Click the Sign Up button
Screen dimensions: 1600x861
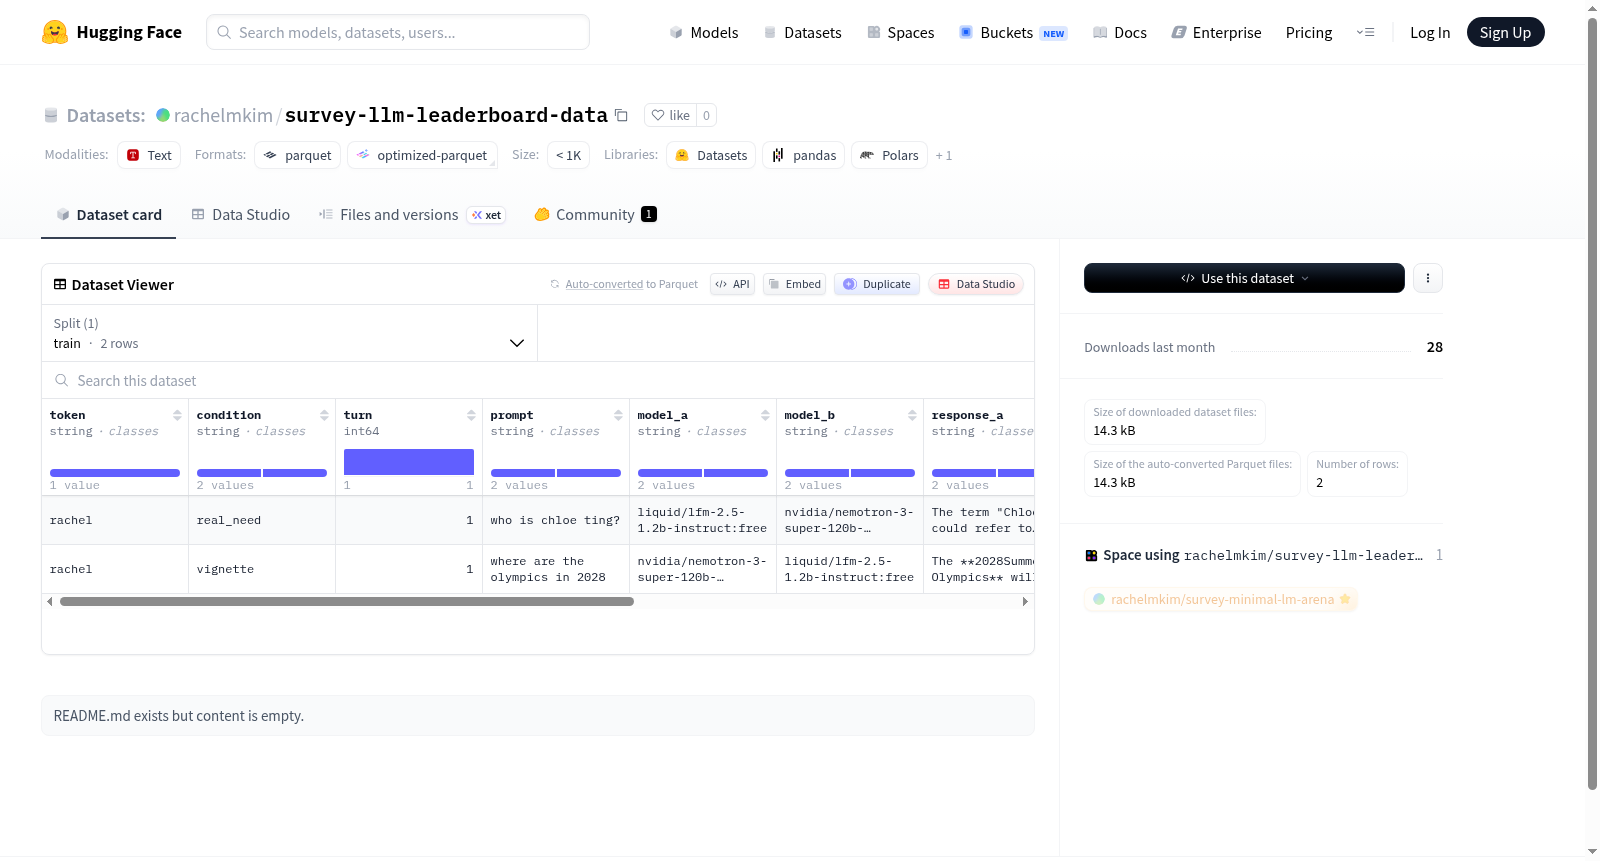(x=1506, y=32)
